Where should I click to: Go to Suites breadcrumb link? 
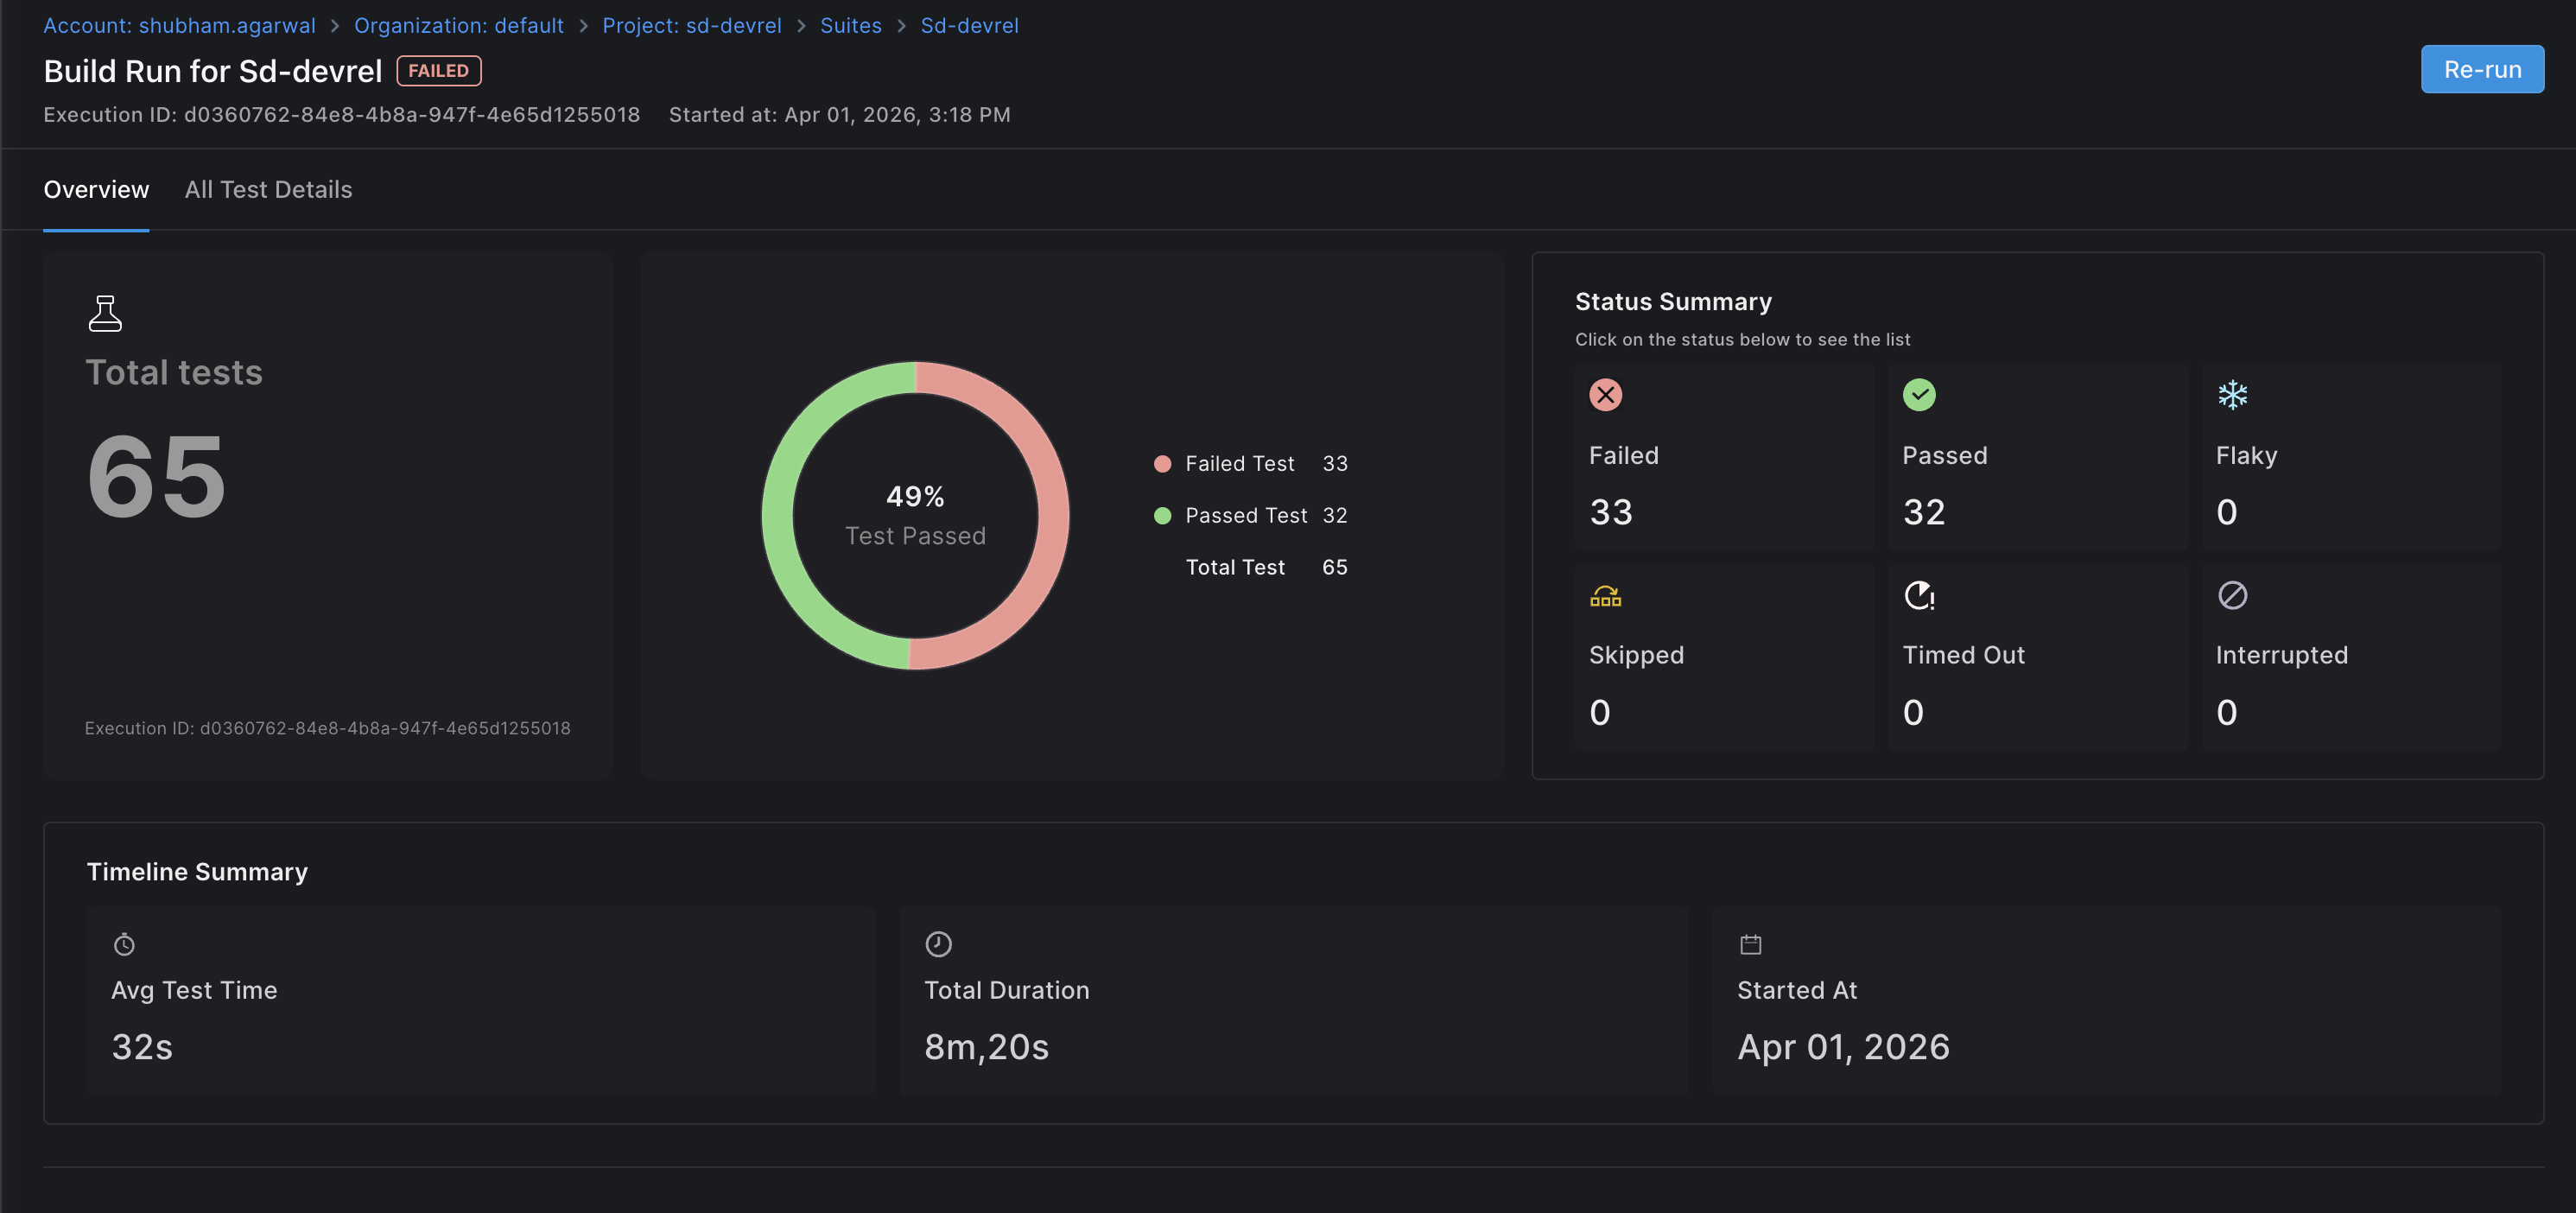[x=851, y=26]
